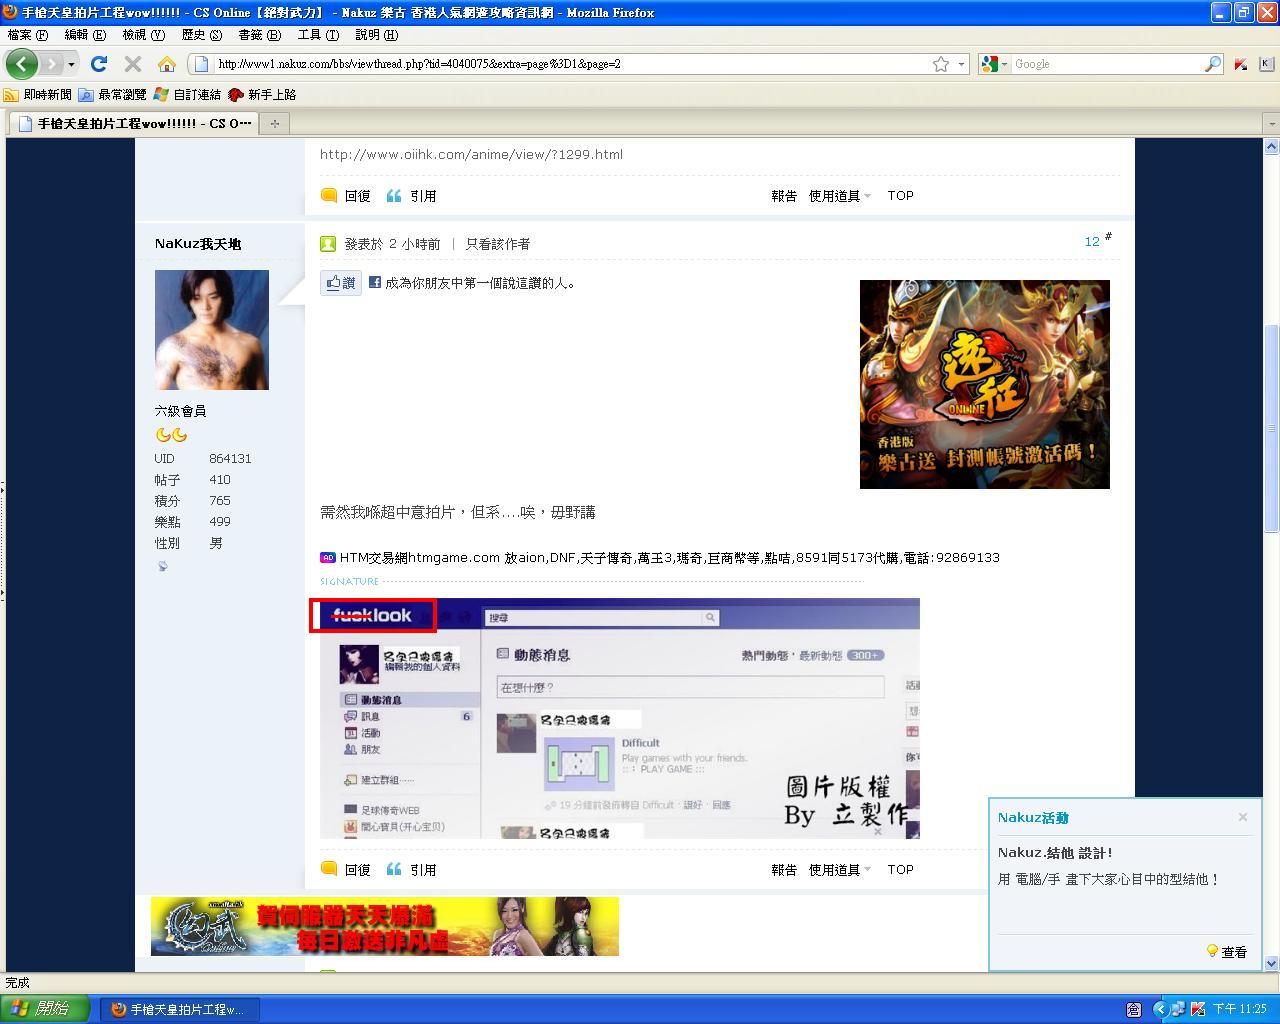Image resolution: width=1280 pixels, height=1024 pixels.
Task: Click the Firefox back arrow button
Action: 21,64
